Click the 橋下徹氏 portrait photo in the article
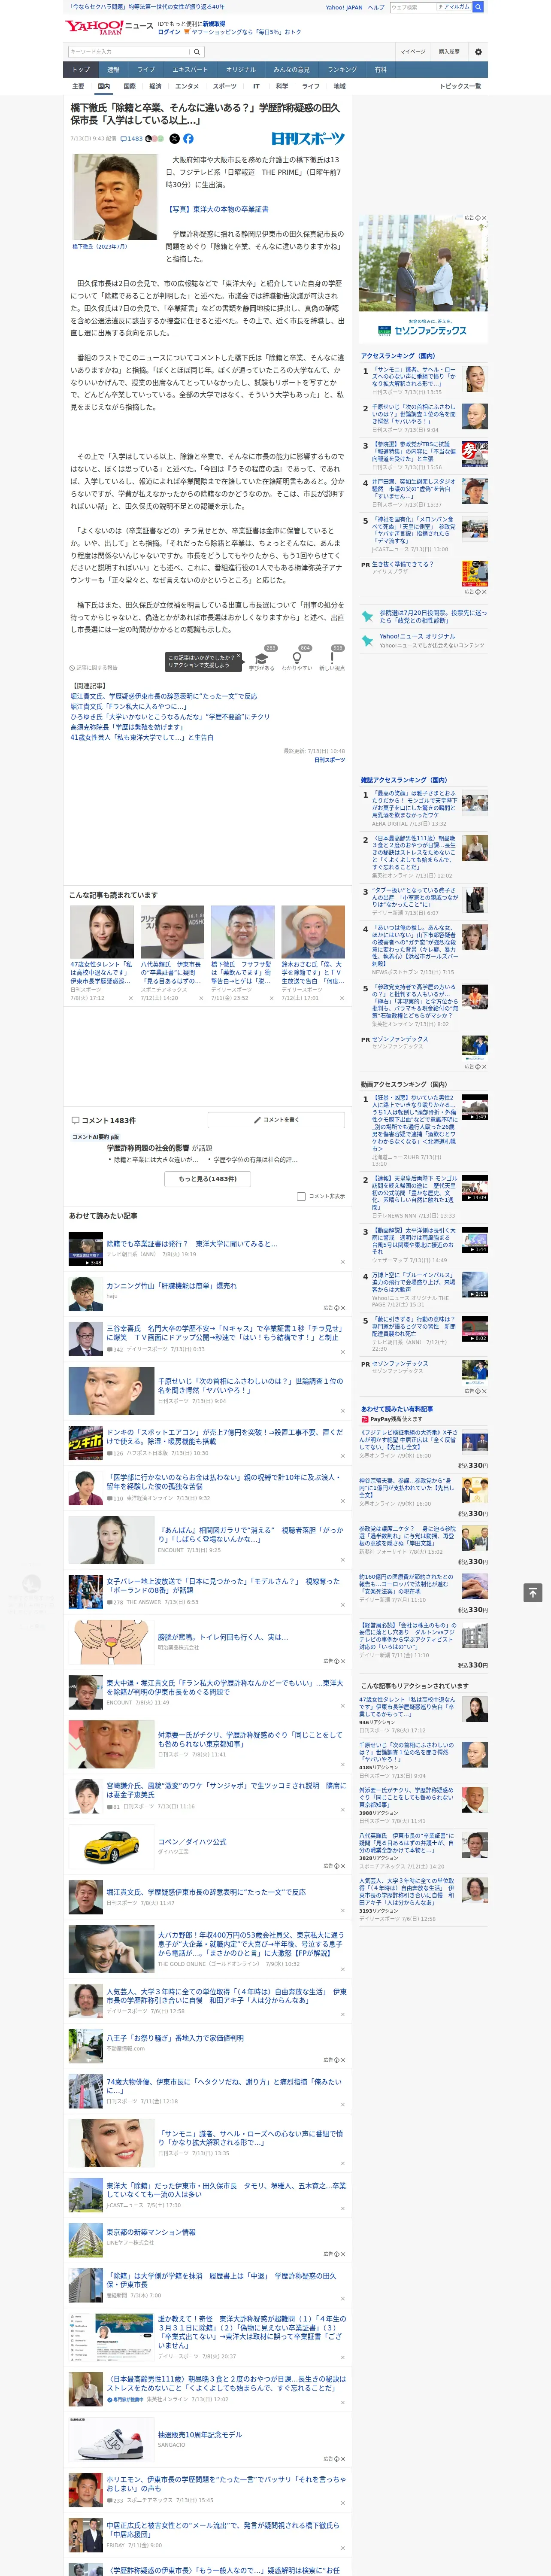Image resolution: width=551 pixels, height=2576 pixels. pos(115,198)
